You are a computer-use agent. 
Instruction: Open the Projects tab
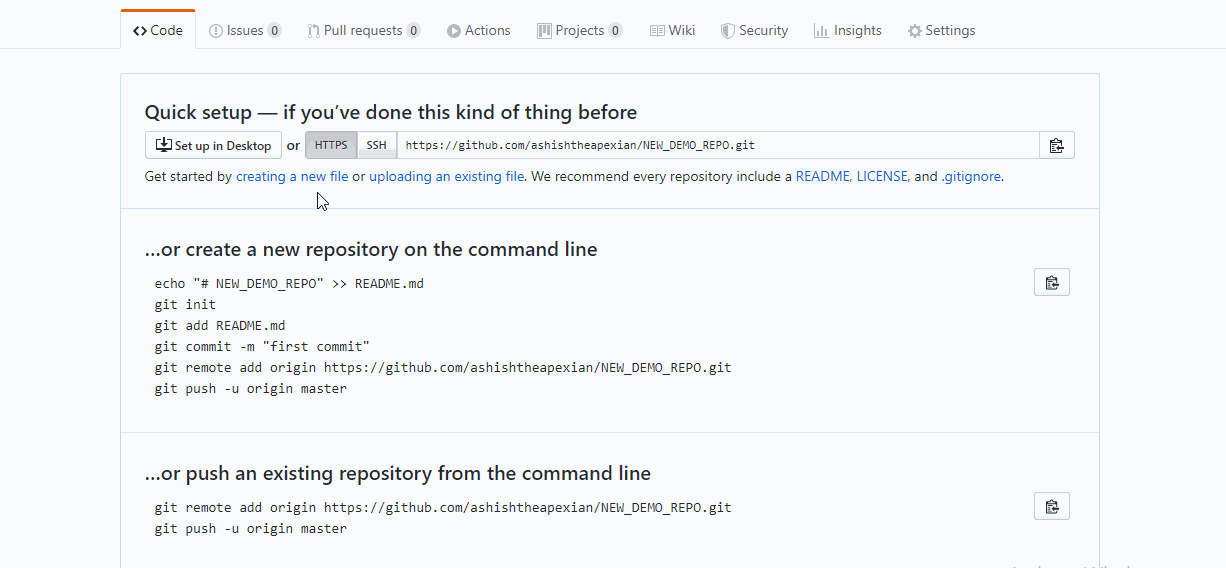(579, 30)
